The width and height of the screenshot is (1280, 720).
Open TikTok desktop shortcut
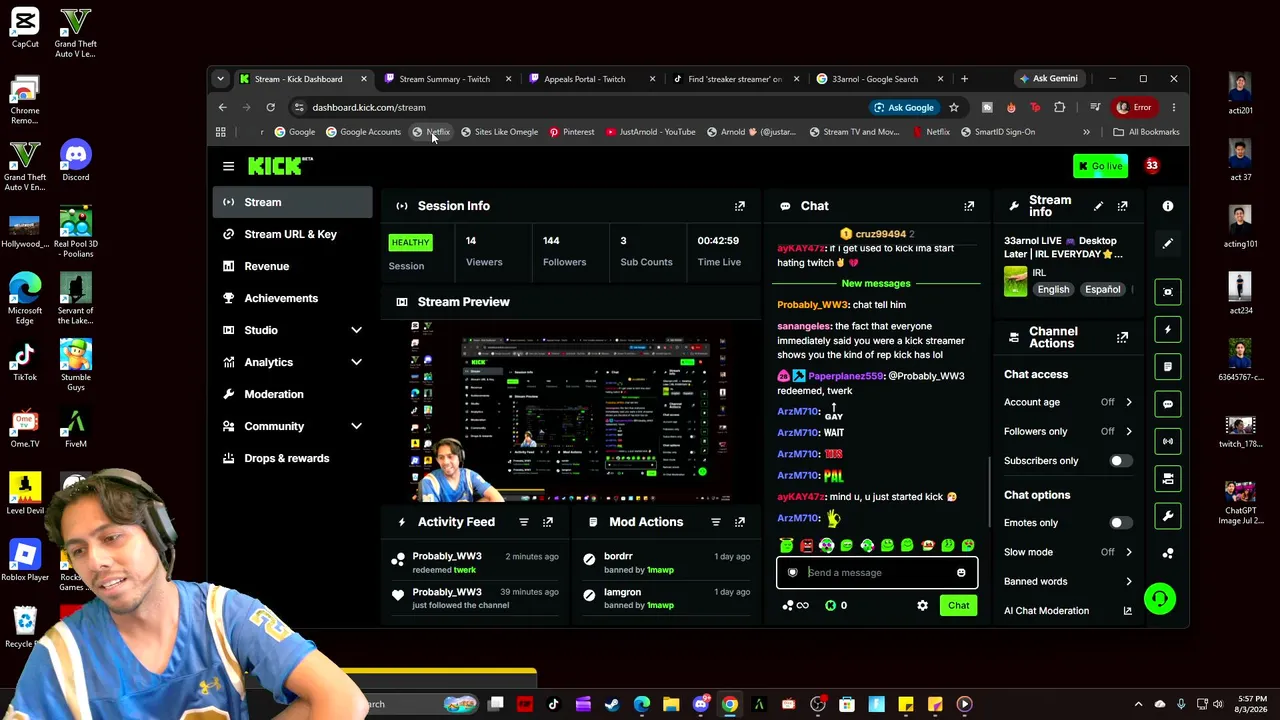click(24, 362)
